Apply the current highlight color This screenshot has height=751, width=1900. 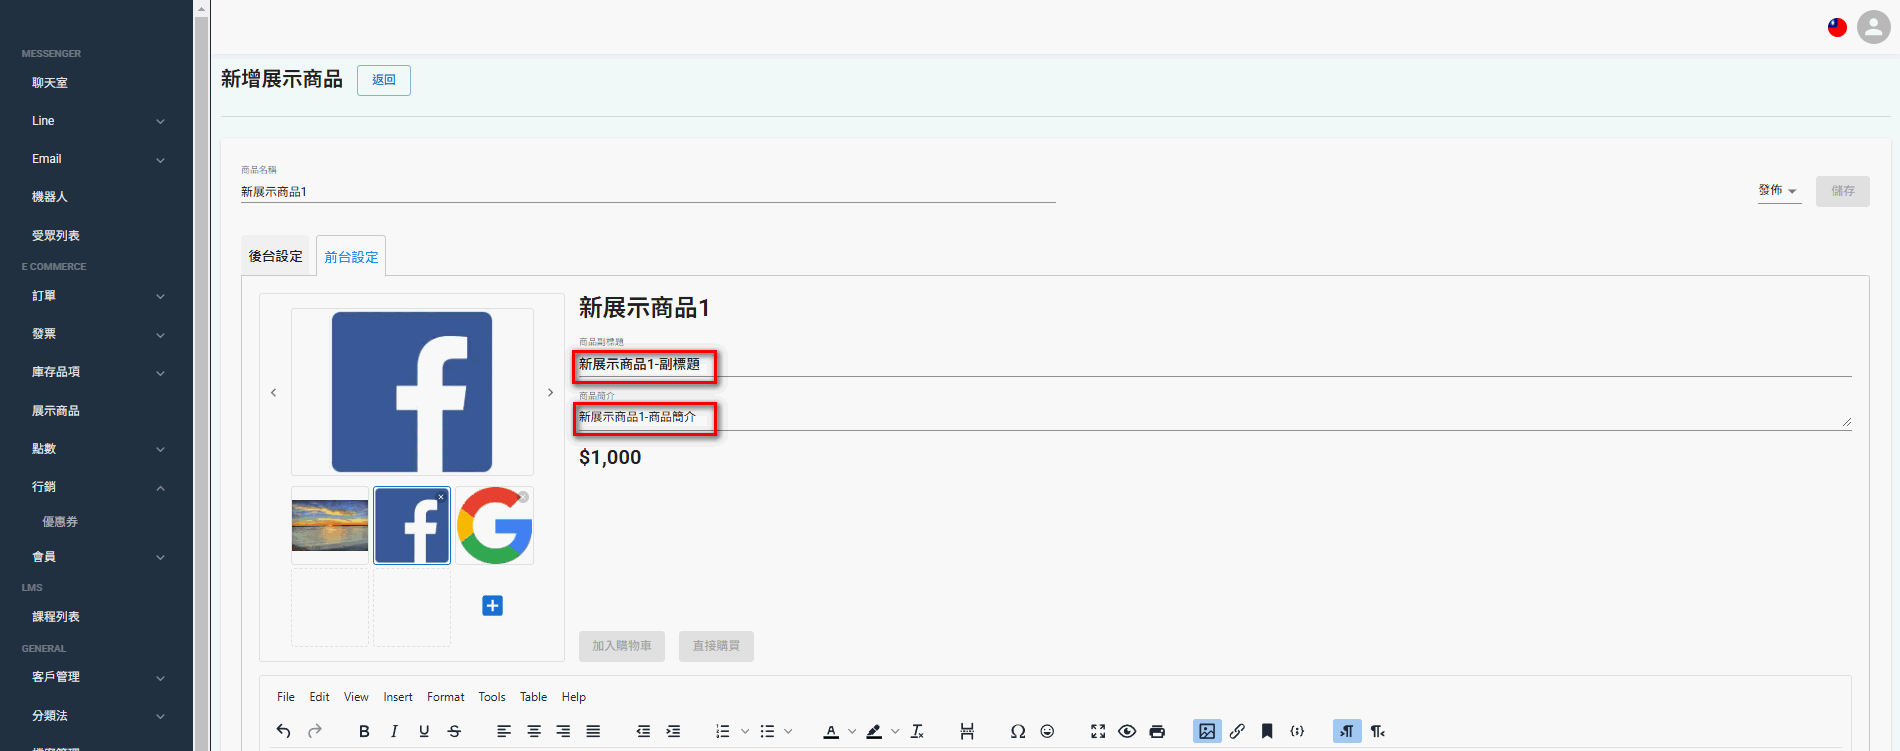pyautogui.click(x=874, y=731)
